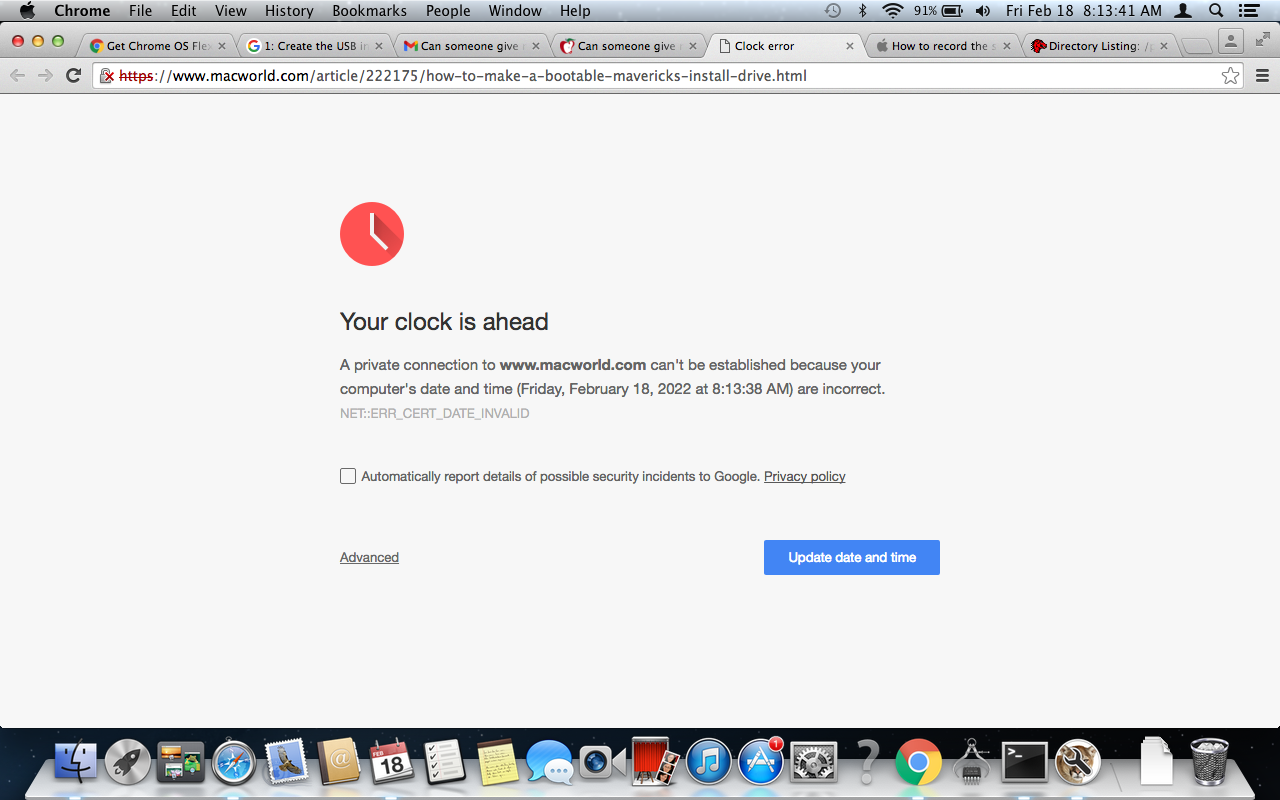Open the Trash in the Dock
1280x800 pixels.
tap(1210, 762)
